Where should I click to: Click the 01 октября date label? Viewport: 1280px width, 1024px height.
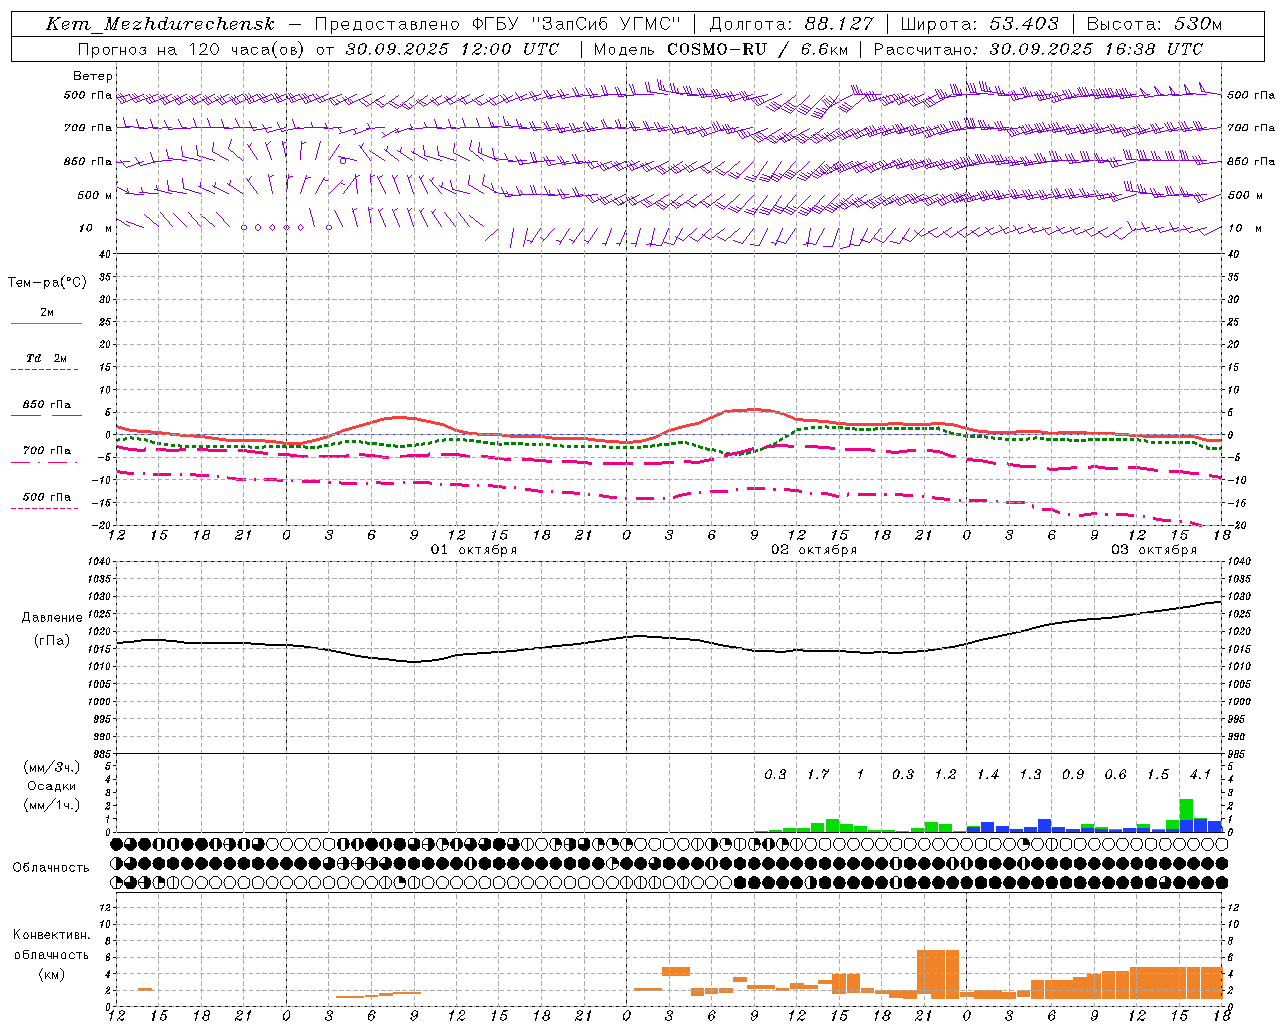pos(474,550)
